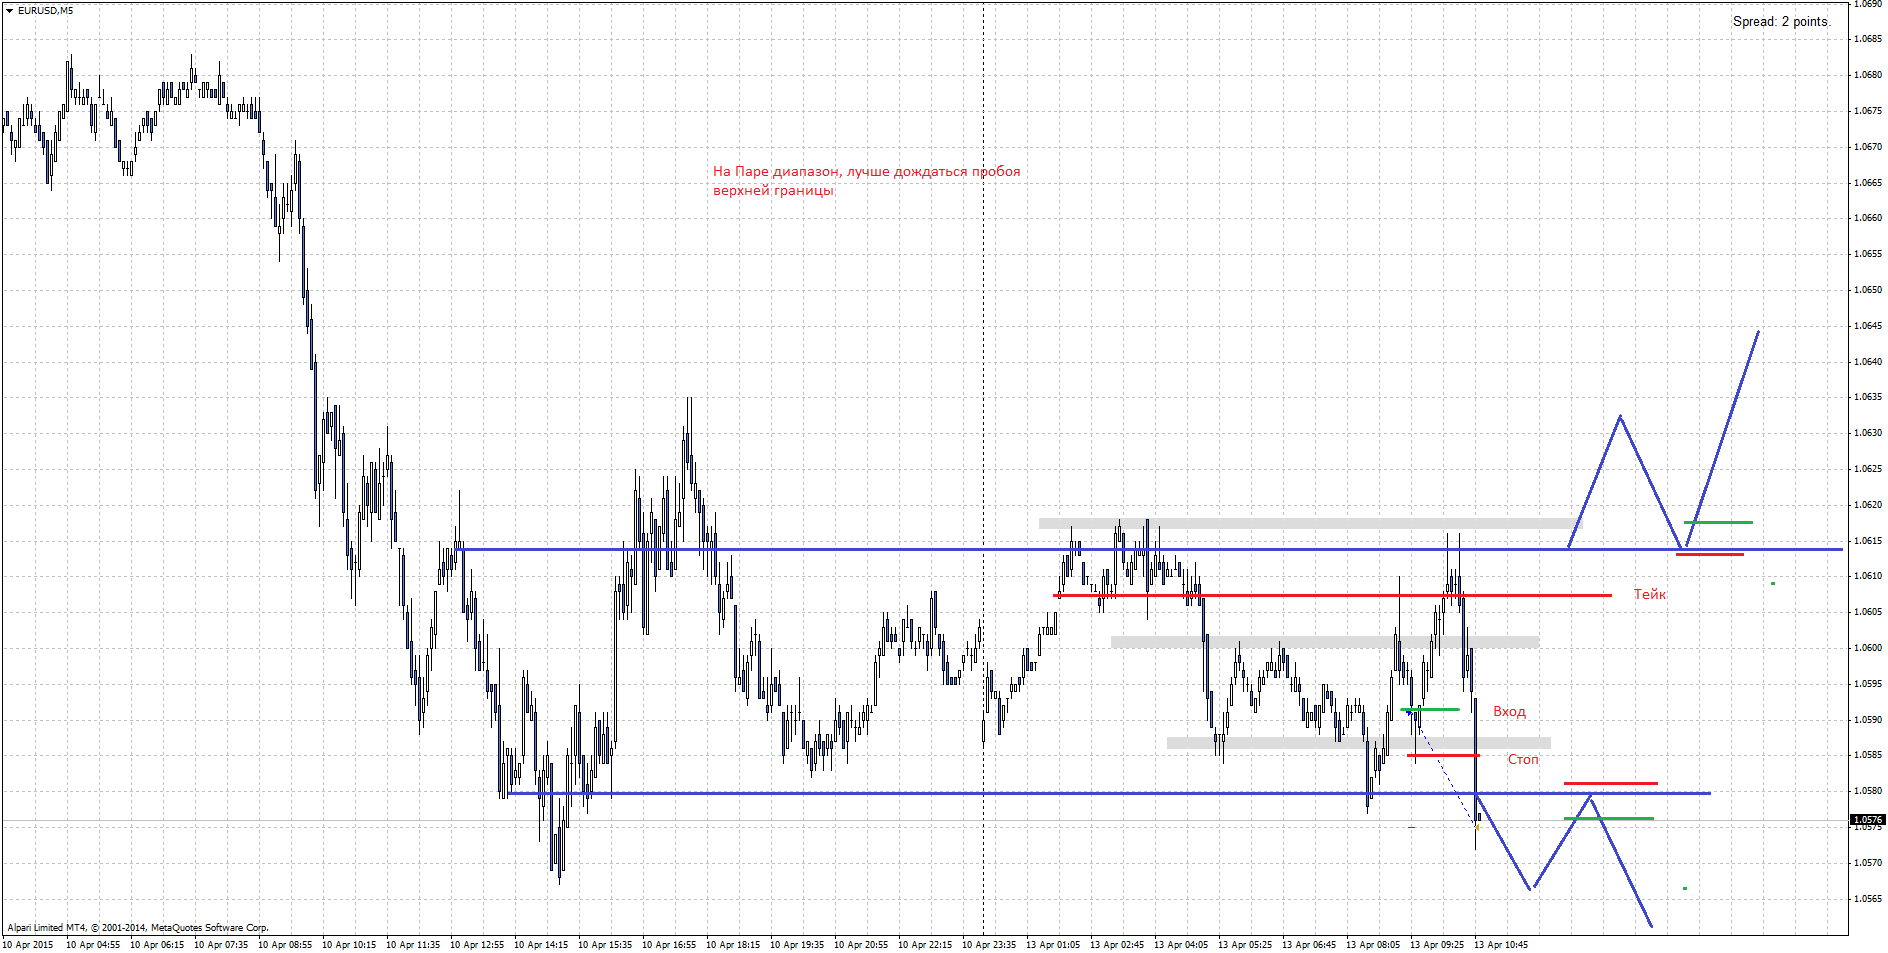
Task: Click time label '13 Apr 05:25'
Action: 1245,944
